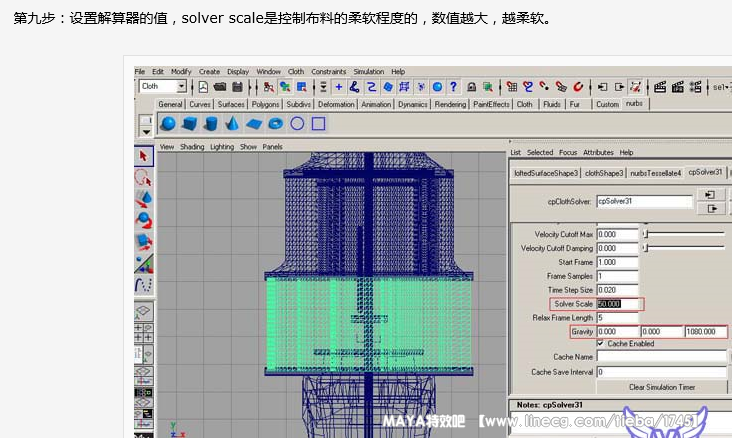Click the Clear Simulation Timer button
The height and width of the screenshot is (438, 732).
[661, 386]
